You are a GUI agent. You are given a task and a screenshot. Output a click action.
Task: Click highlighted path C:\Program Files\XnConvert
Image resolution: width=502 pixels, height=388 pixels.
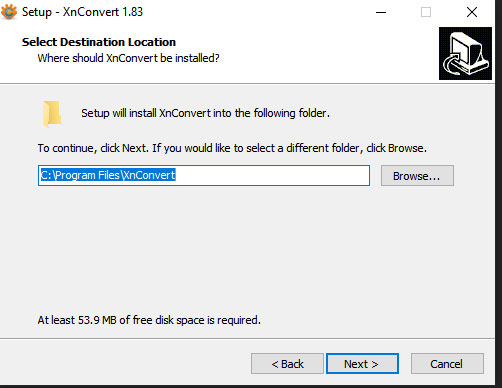click(108, 175)
